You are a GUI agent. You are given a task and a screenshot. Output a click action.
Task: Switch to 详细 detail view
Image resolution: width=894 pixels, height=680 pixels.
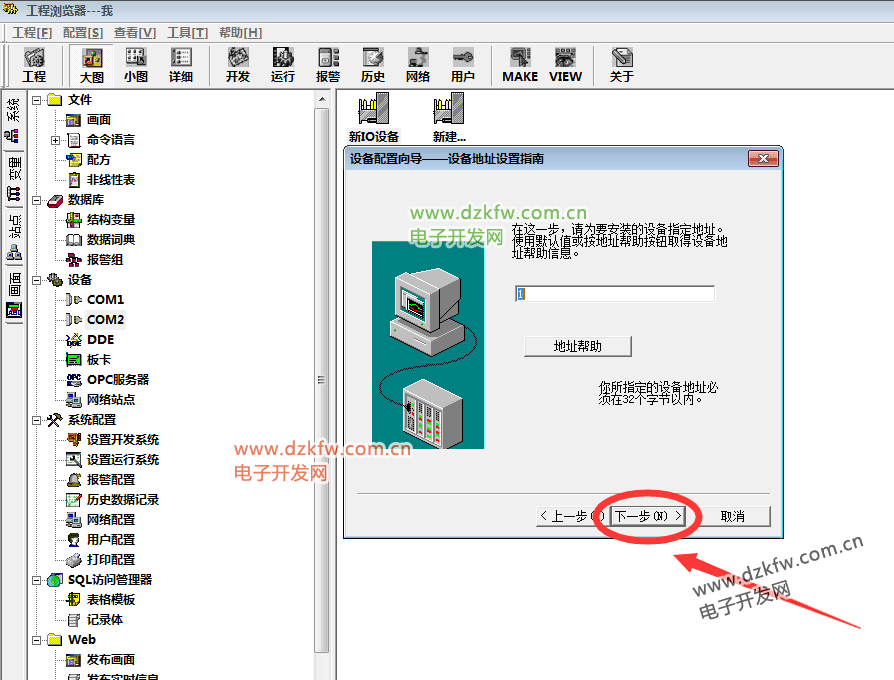coord(181,64)
